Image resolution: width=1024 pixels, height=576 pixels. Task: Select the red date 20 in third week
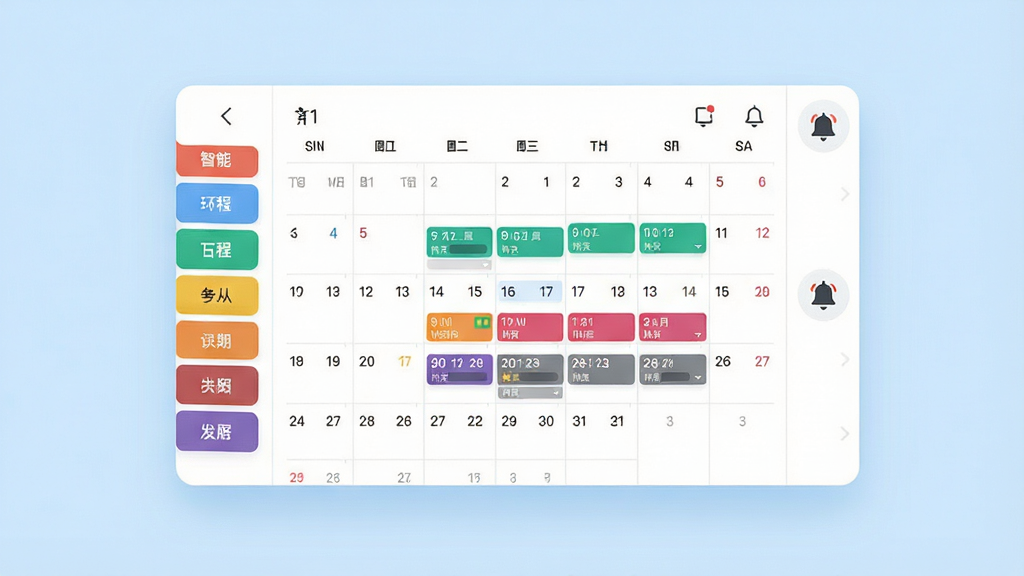(762, 292)
